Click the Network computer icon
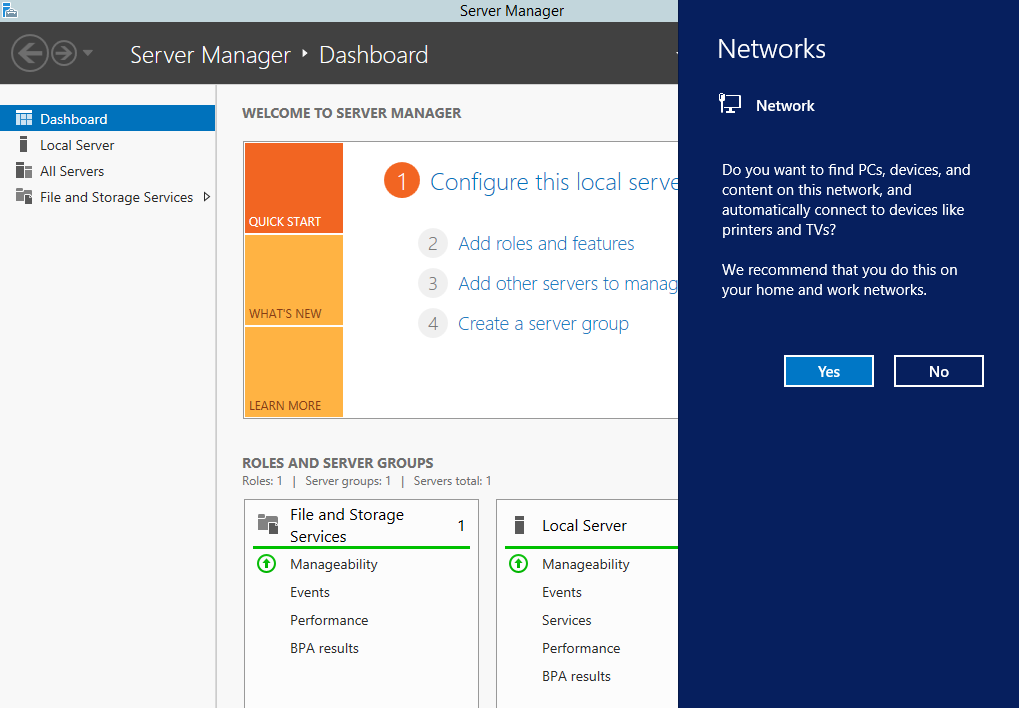Screen dimensions: 1019x708 click(730, 104)
